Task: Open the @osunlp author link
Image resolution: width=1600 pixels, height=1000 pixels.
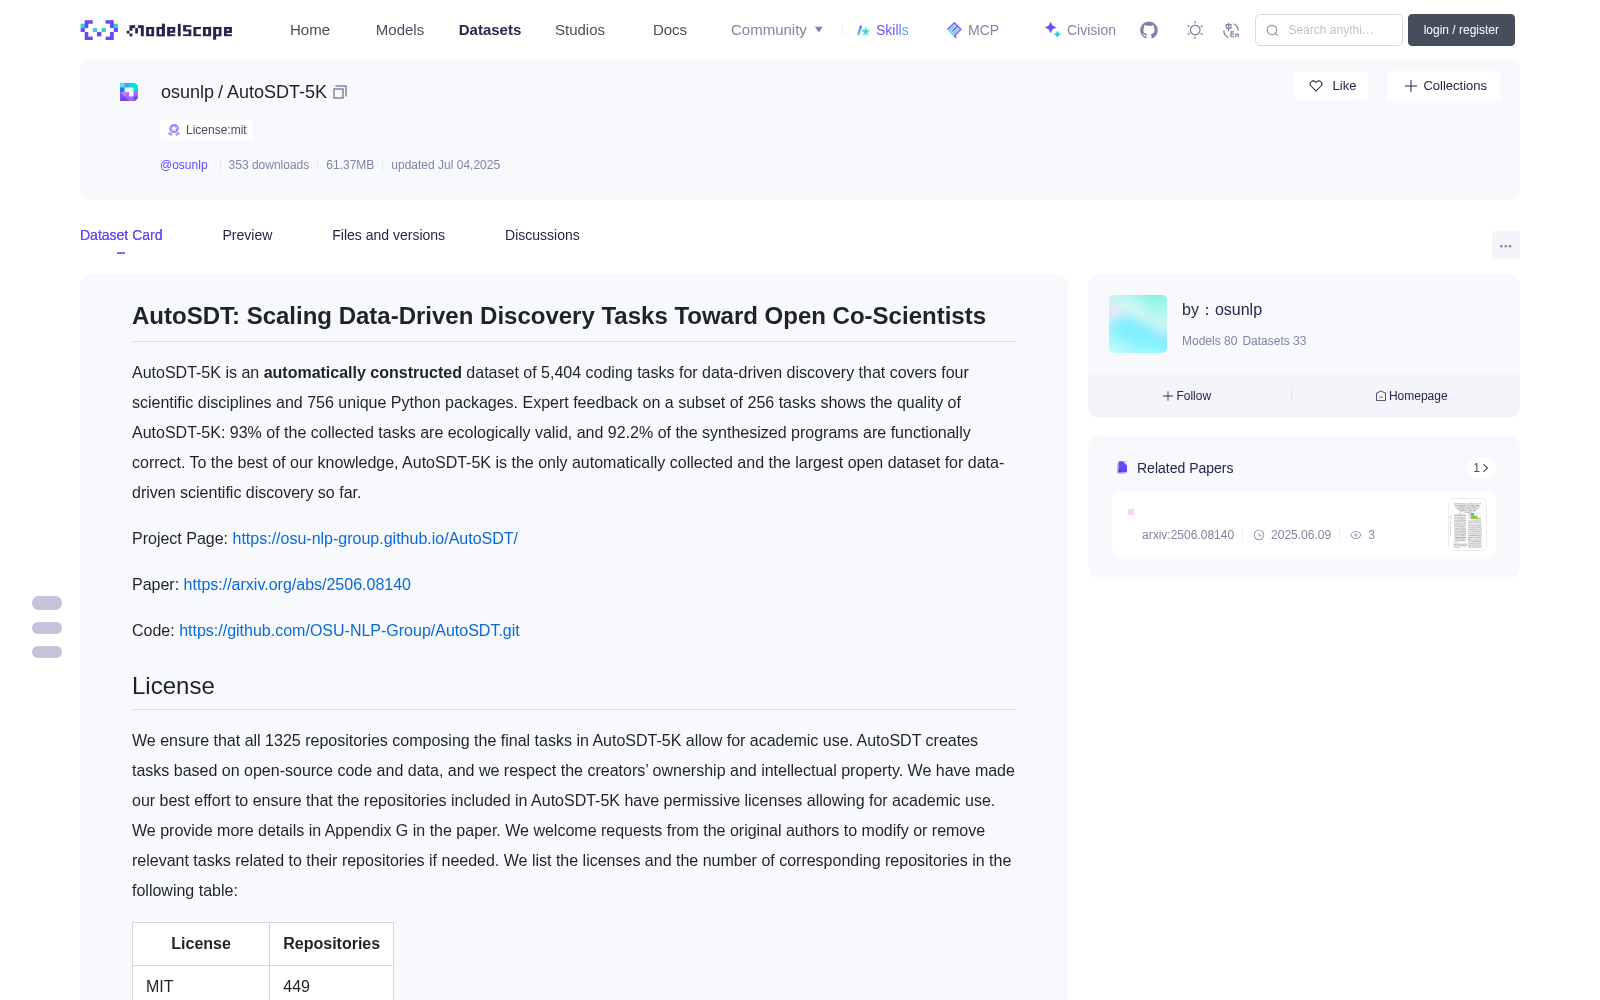Action: coord(184,165)
